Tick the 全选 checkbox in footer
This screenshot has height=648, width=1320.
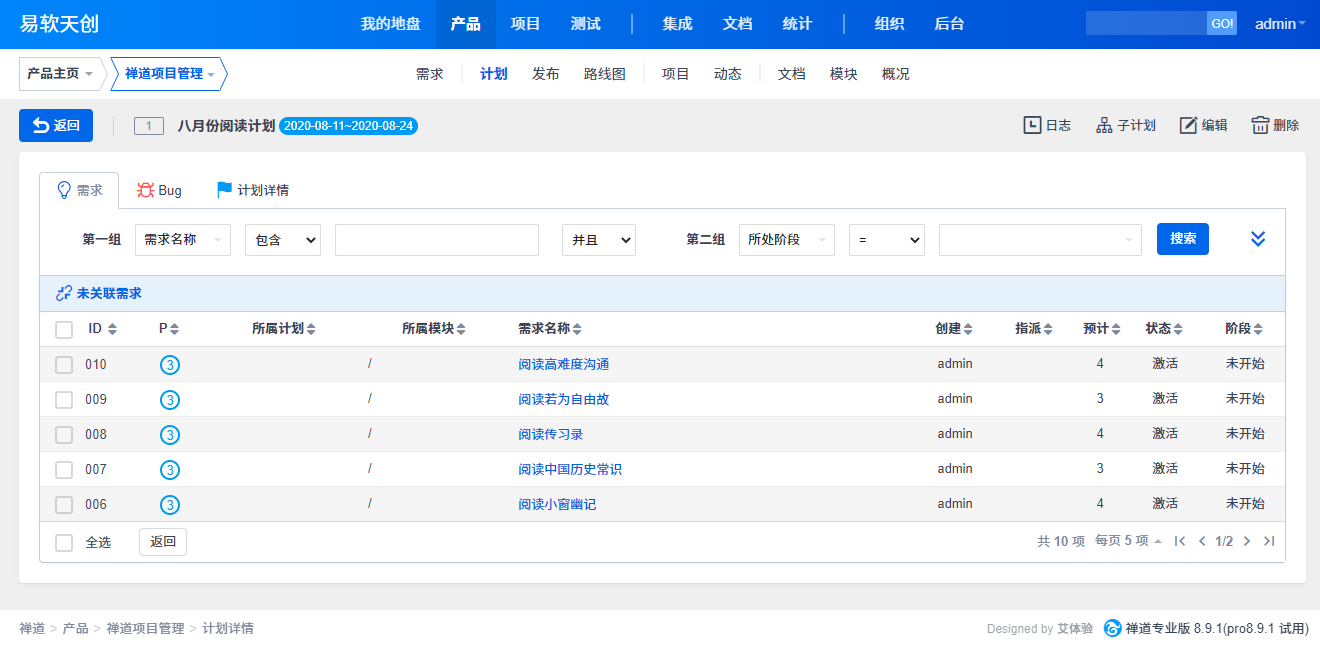[x=64, y=542]
